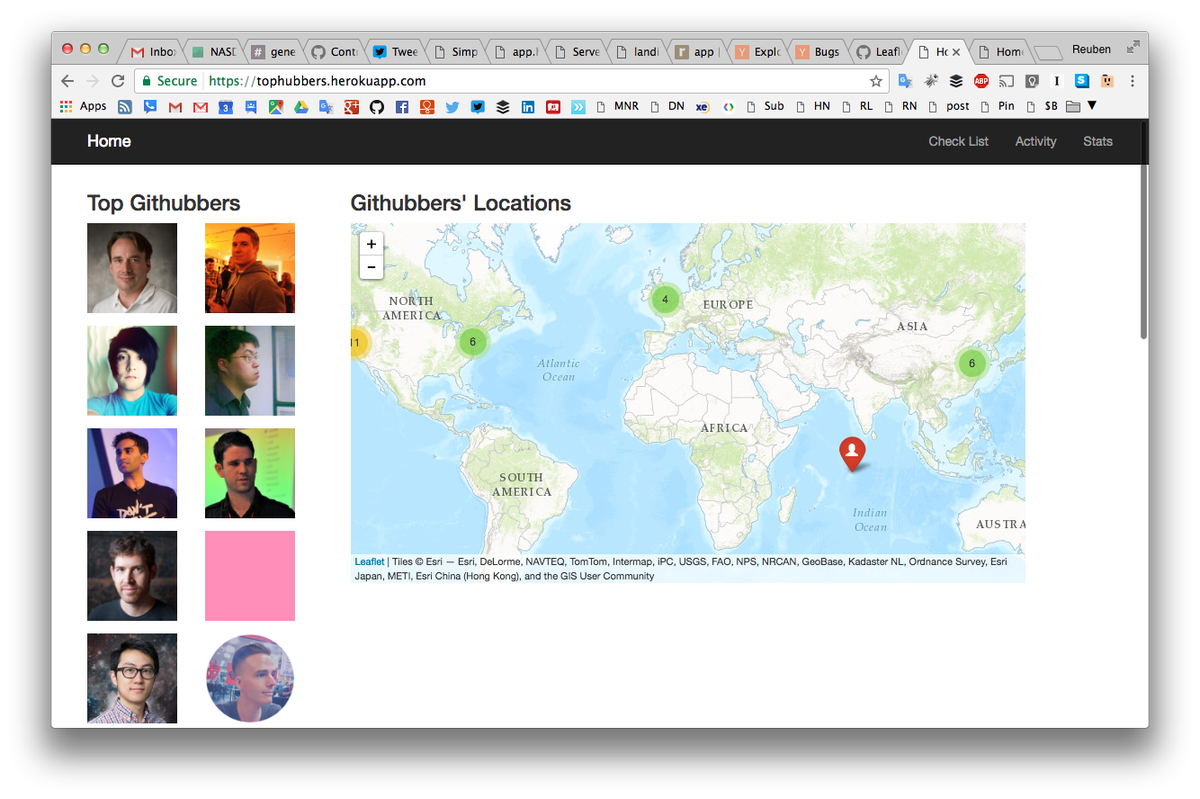1200x799 pixels.
Task: Open the Google Drive bookmark
Action: coord(301,106)
